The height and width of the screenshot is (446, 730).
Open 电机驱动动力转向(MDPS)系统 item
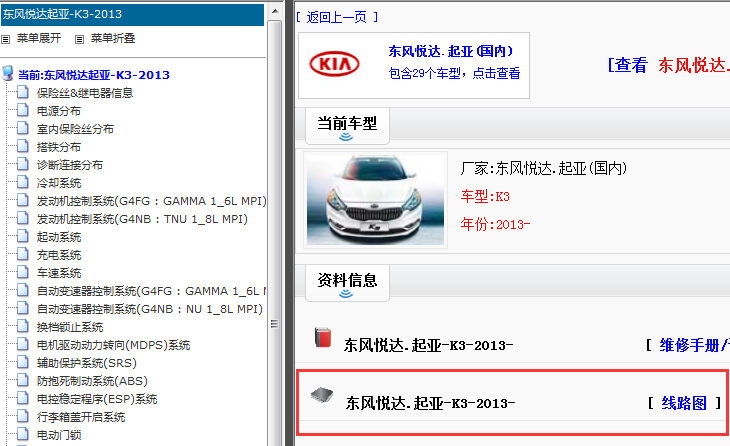pos(114,345)
